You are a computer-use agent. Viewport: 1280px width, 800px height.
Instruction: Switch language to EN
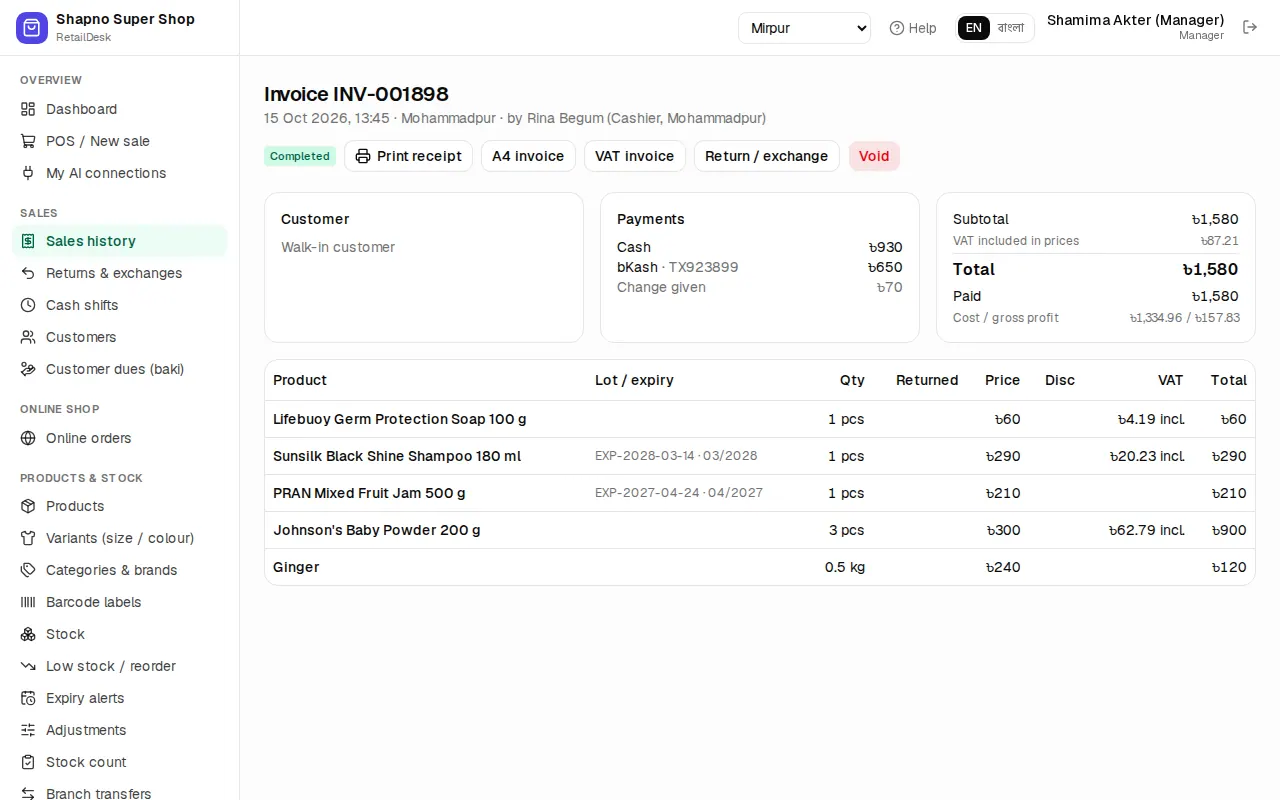(x=974, y=28)
